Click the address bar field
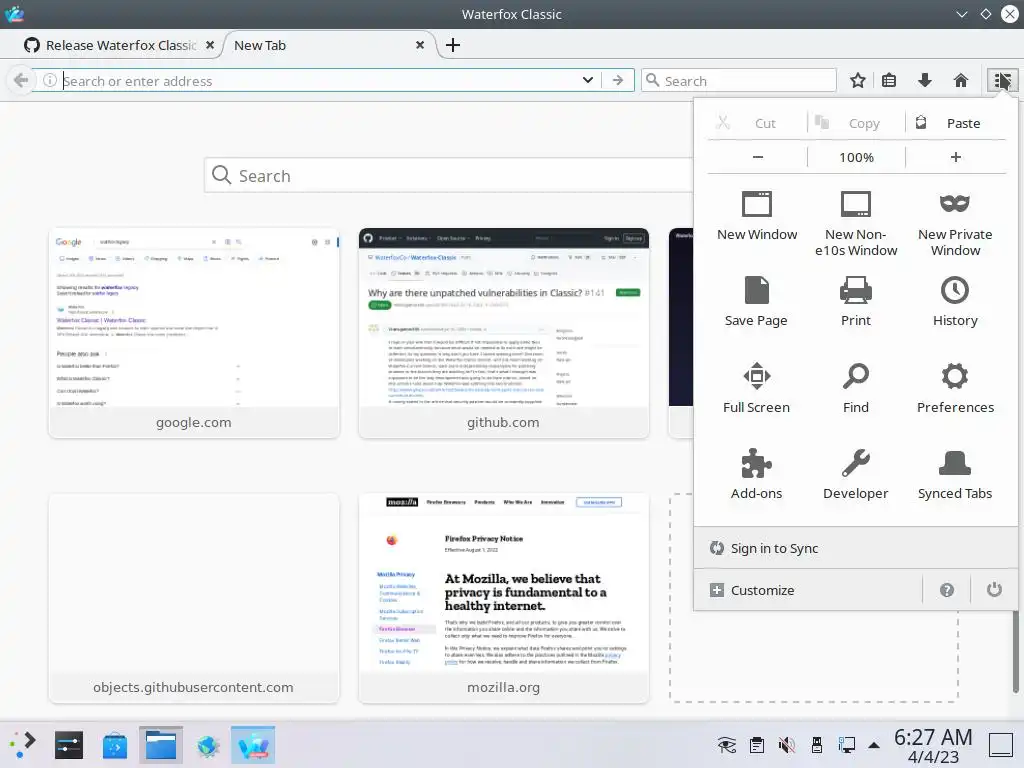This screenshot has width=1024, height=768. coord(320,81)
